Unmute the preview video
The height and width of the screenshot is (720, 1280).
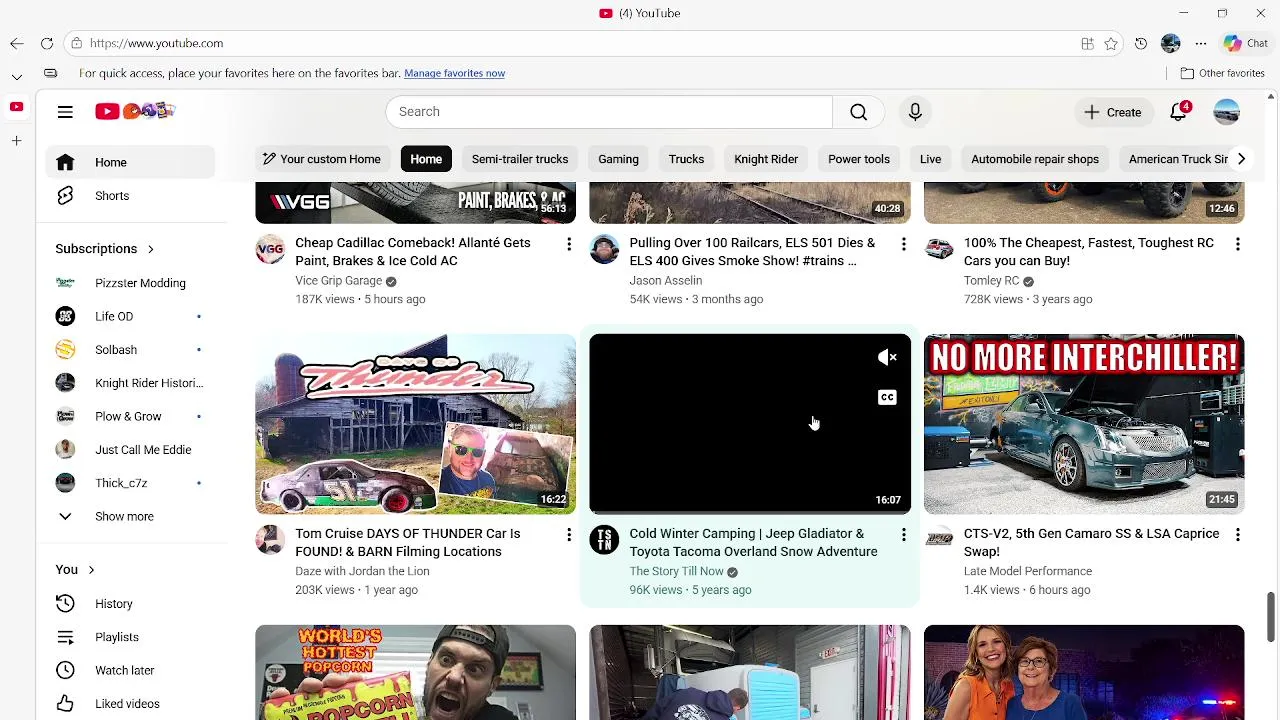coord(887,358)
